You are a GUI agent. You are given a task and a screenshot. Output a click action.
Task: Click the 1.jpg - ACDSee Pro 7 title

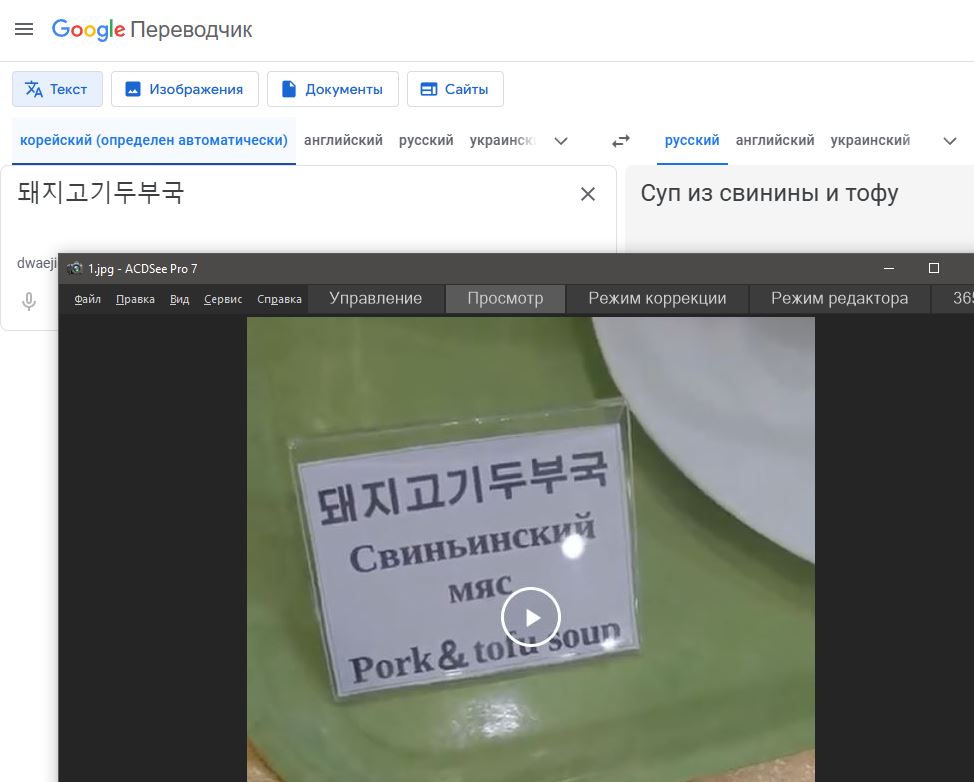pyautogui.click(x=143, y=268)
